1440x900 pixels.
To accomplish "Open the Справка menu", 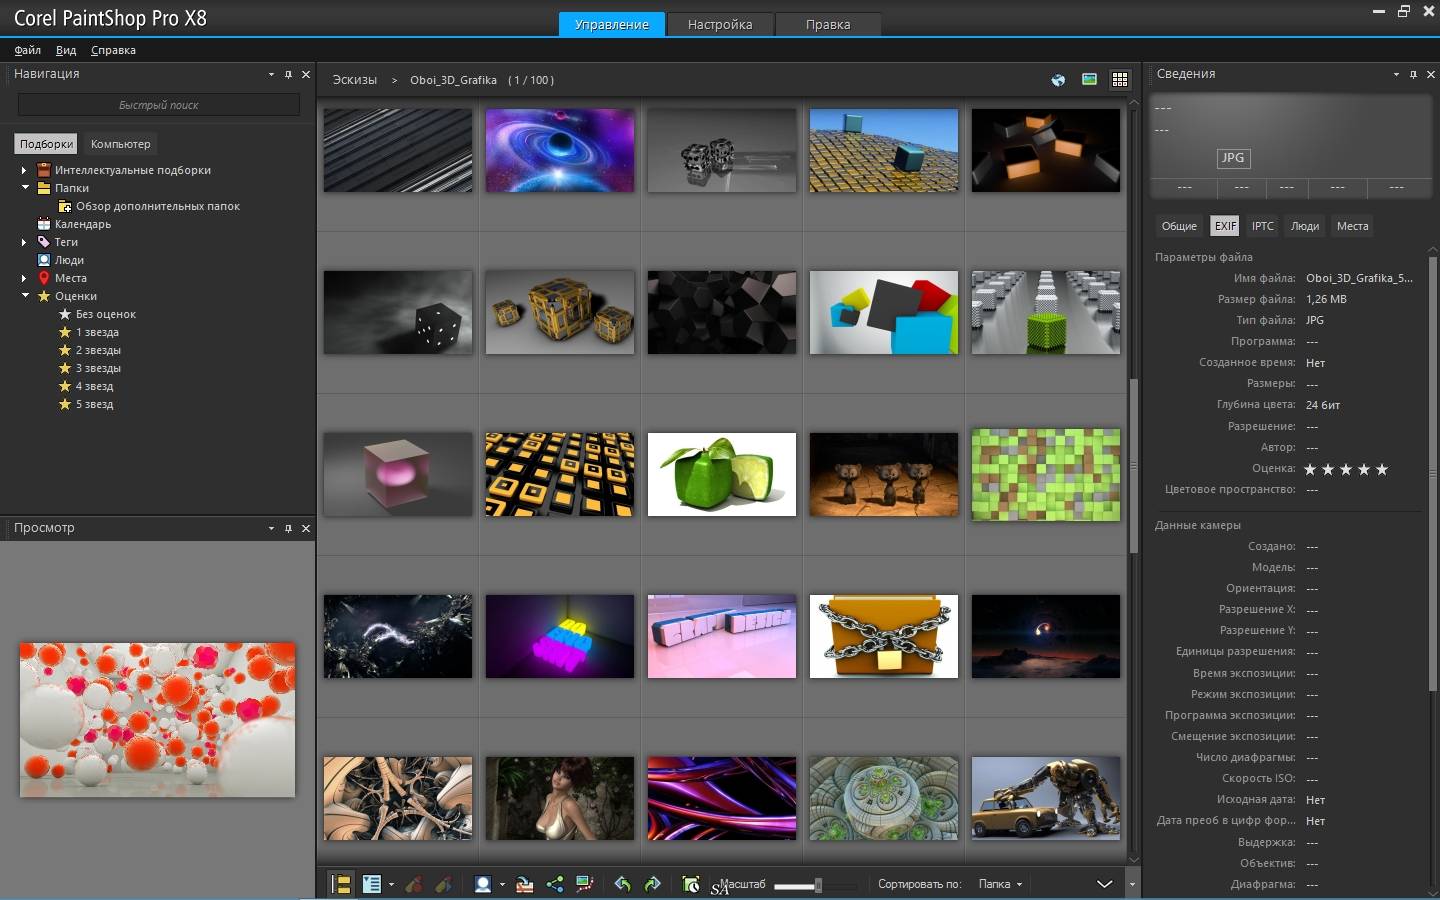I will point(113,50).
